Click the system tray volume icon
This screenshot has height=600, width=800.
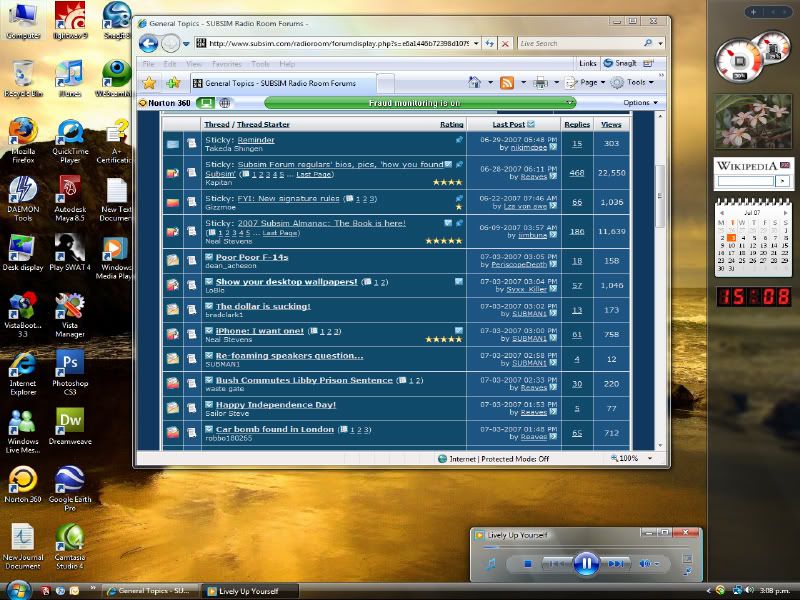click(749, 590)
